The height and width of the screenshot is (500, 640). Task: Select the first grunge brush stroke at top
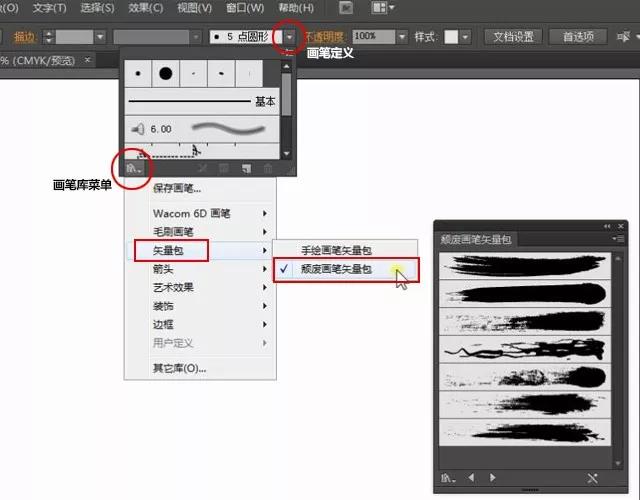(525, 265)
